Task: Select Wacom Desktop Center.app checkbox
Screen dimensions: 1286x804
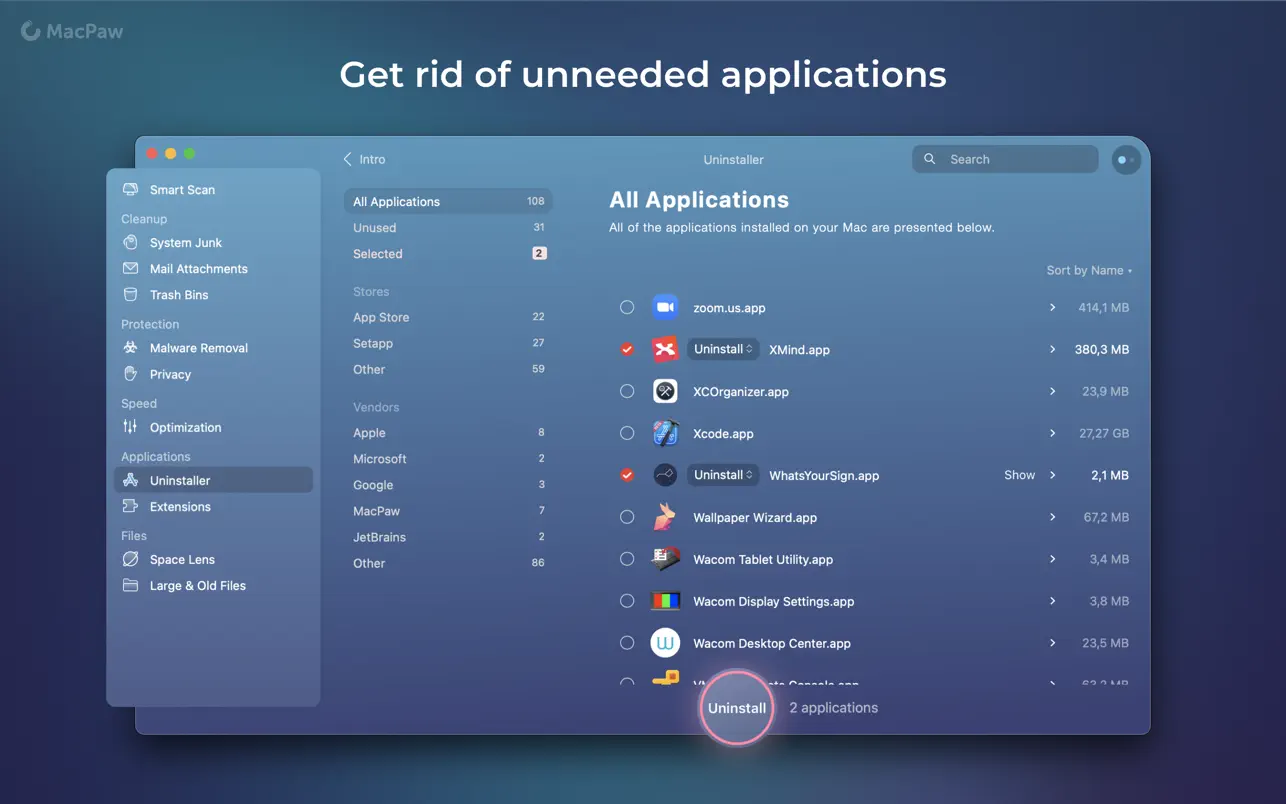Action: pos(627,643)
